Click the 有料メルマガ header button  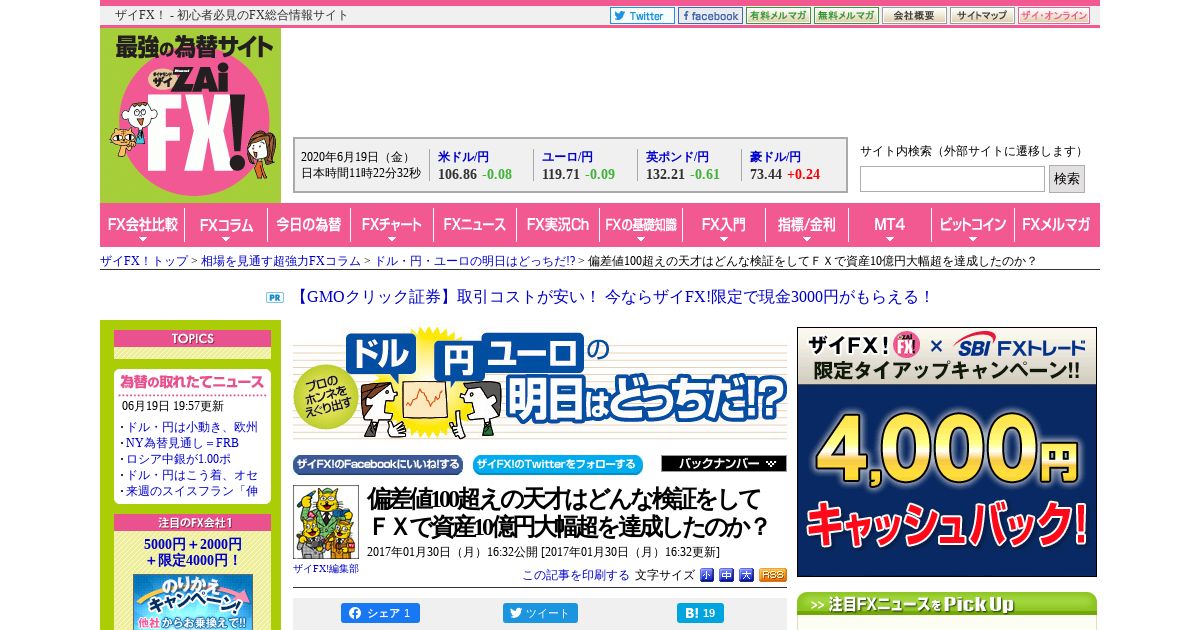778,16
